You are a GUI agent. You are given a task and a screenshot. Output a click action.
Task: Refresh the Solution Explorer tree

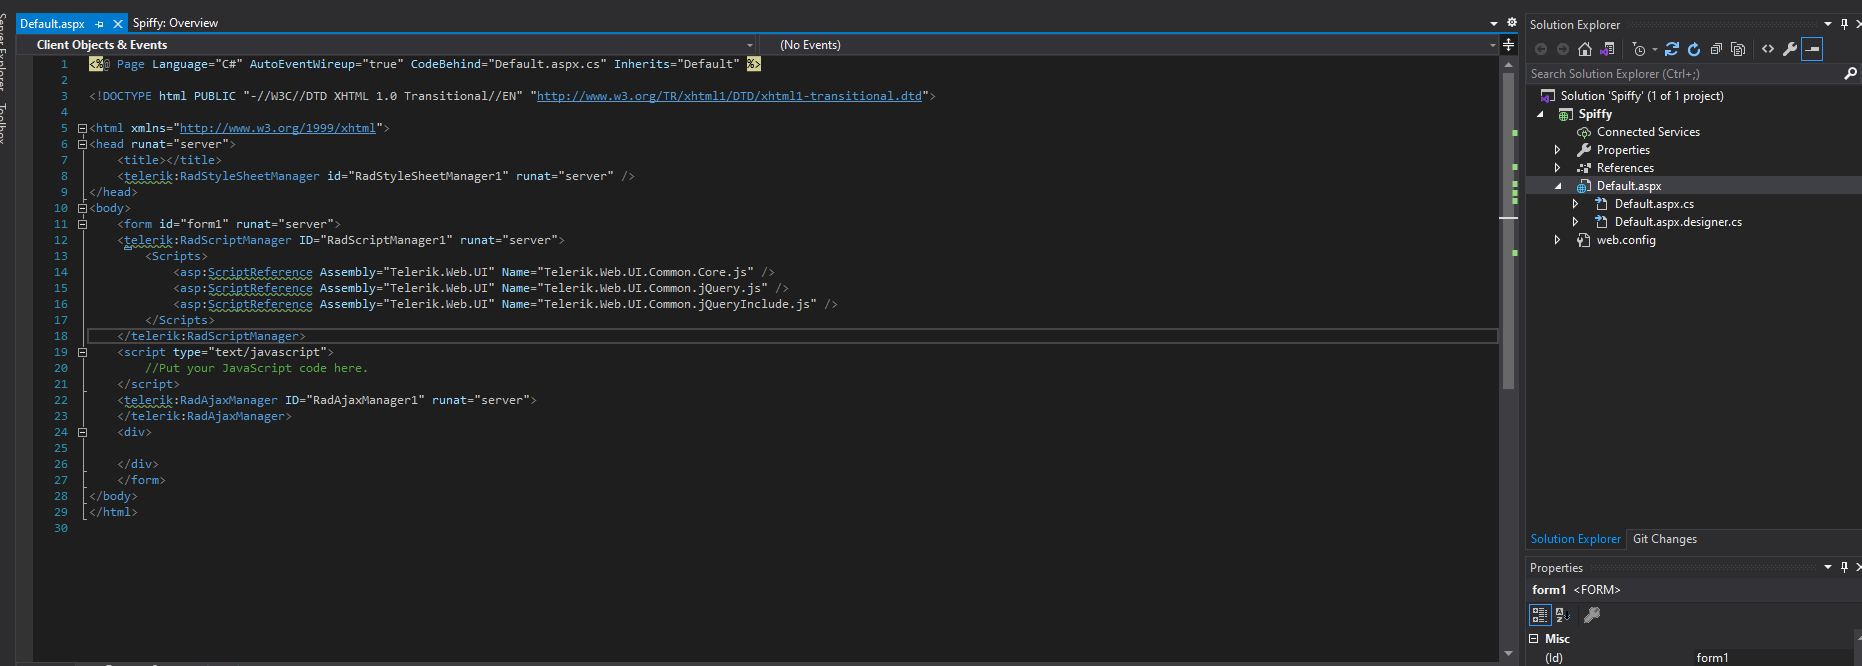click(x=1694, y=49)
